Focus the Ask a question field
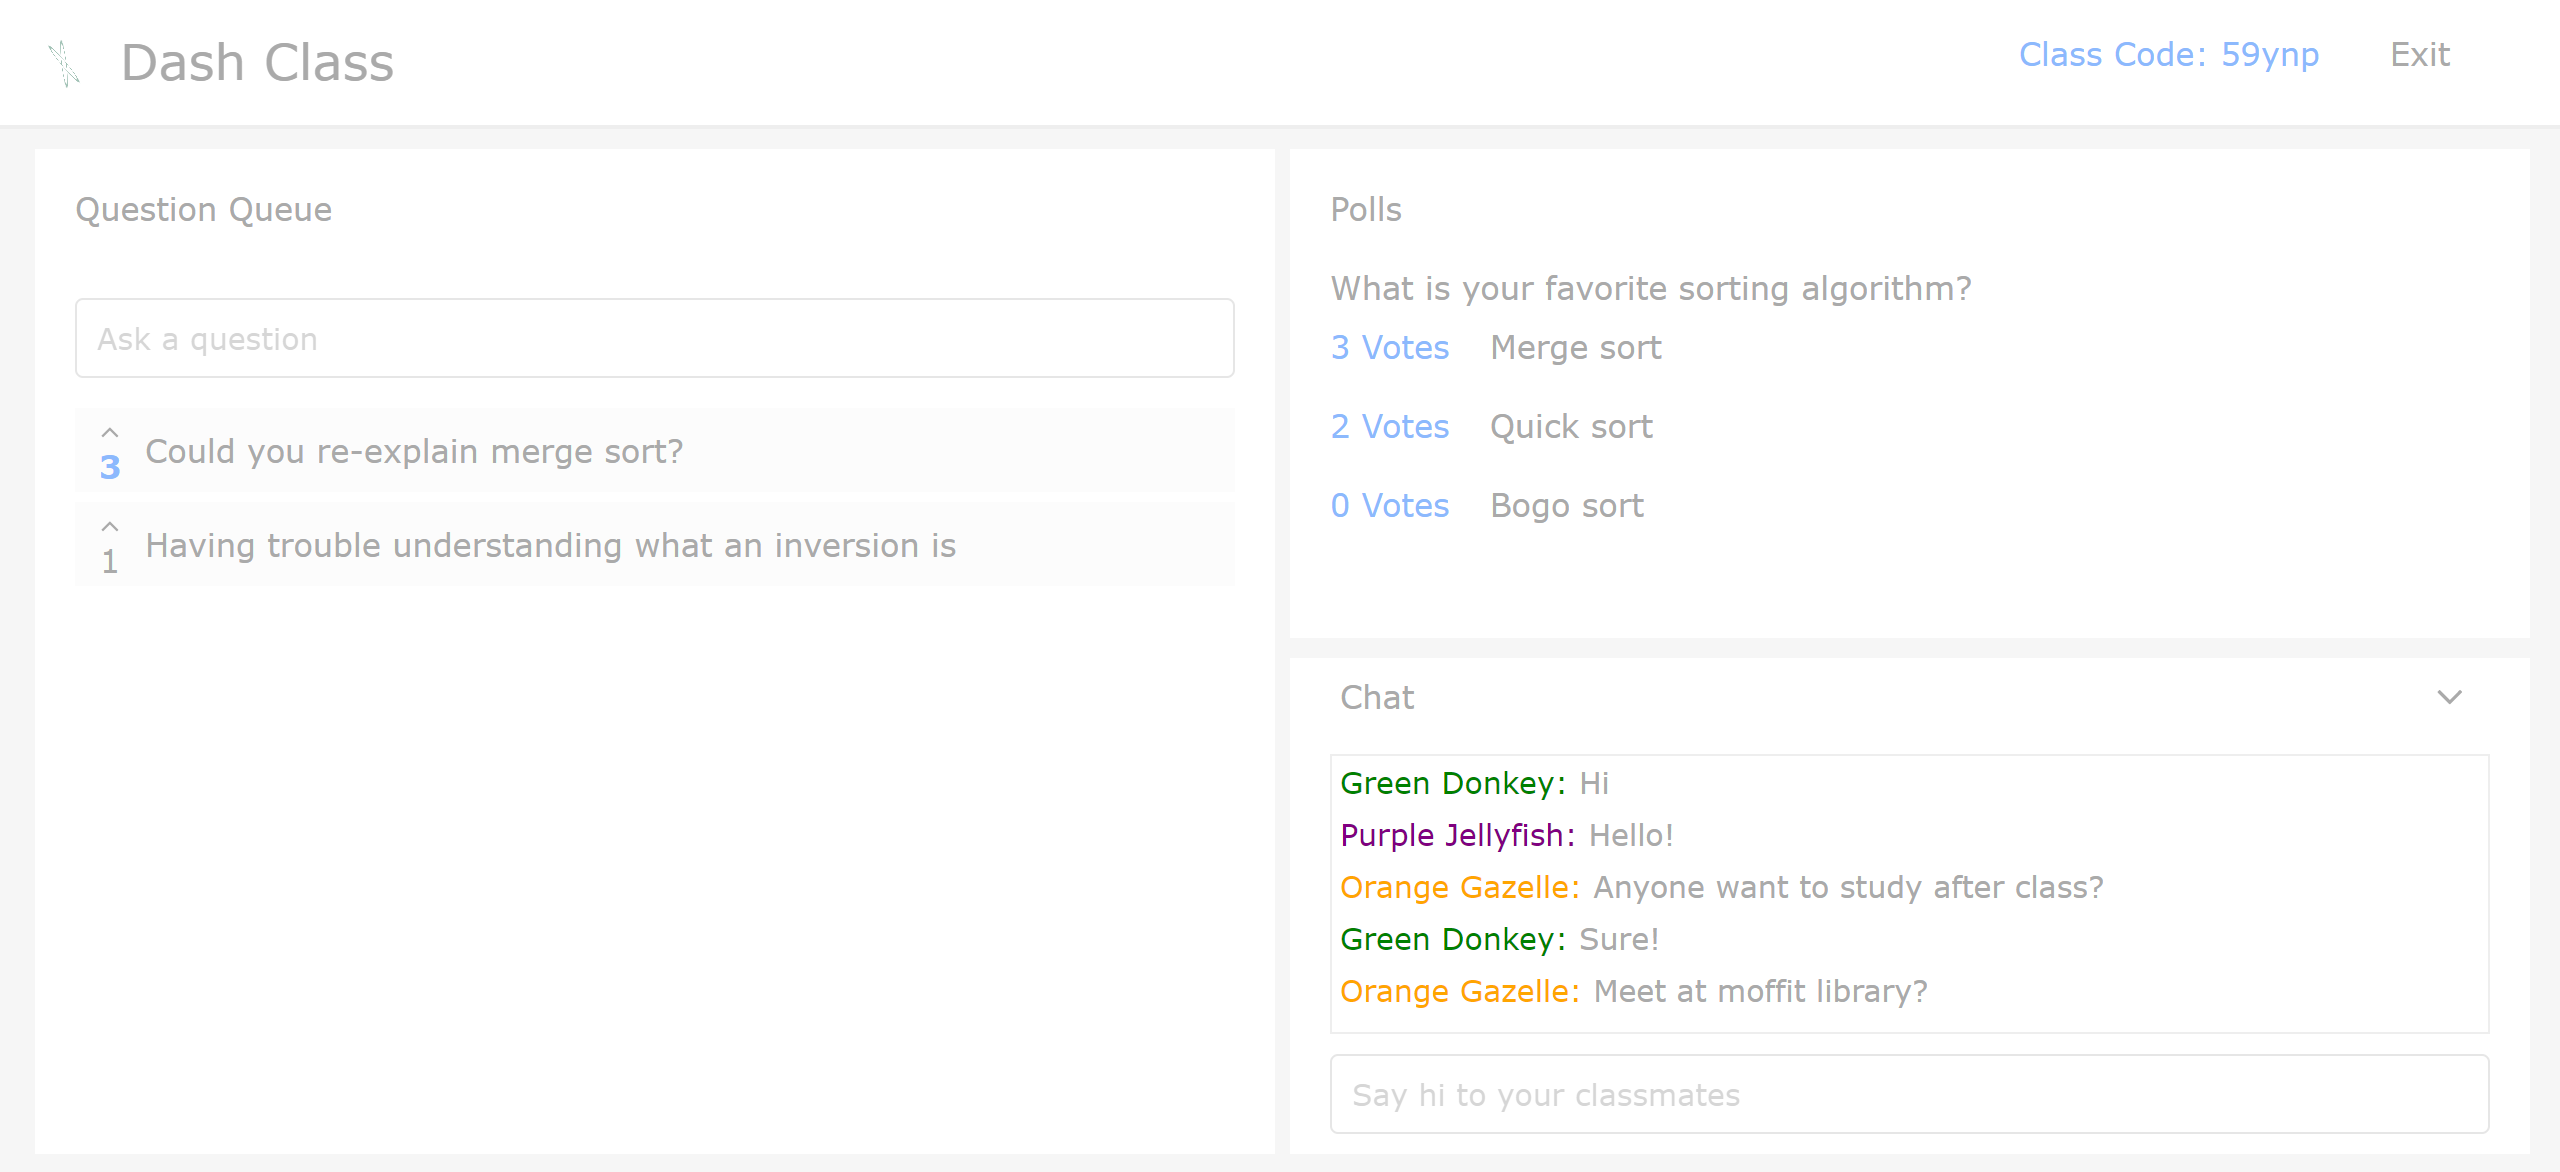2560x1172 pixels. tap(655, 339)
